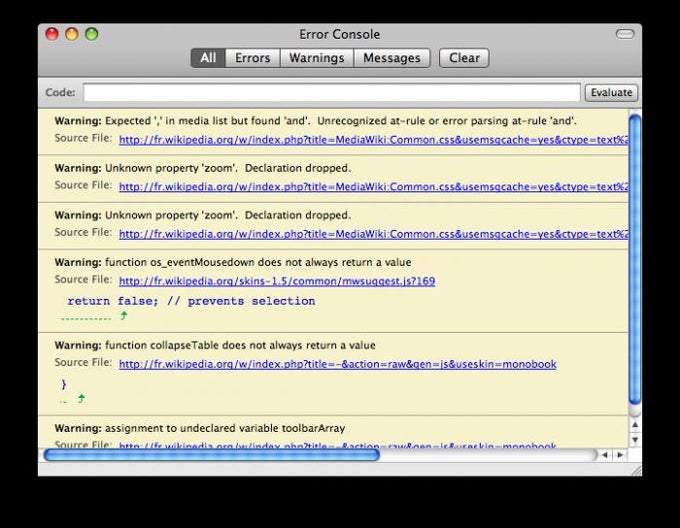Click the vertical scrollbar thumb
The width and height of the screenshot is (680, 528).
634,259
